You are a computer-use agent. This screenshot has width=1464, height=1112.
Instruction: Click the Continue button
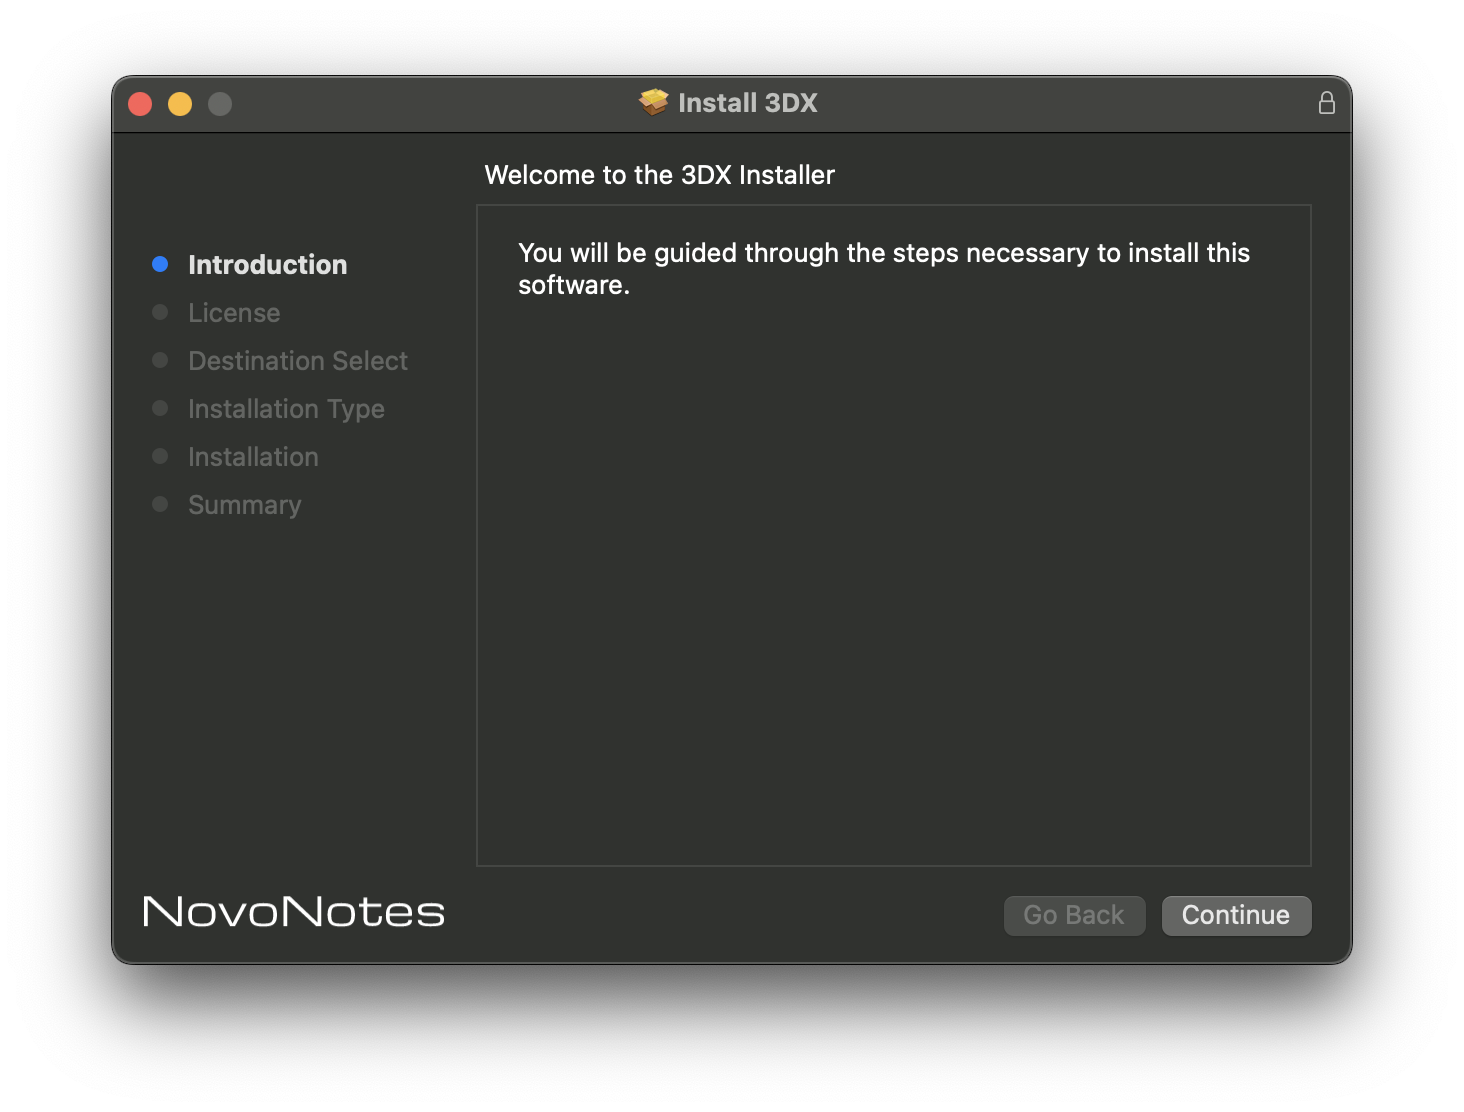1236,915
